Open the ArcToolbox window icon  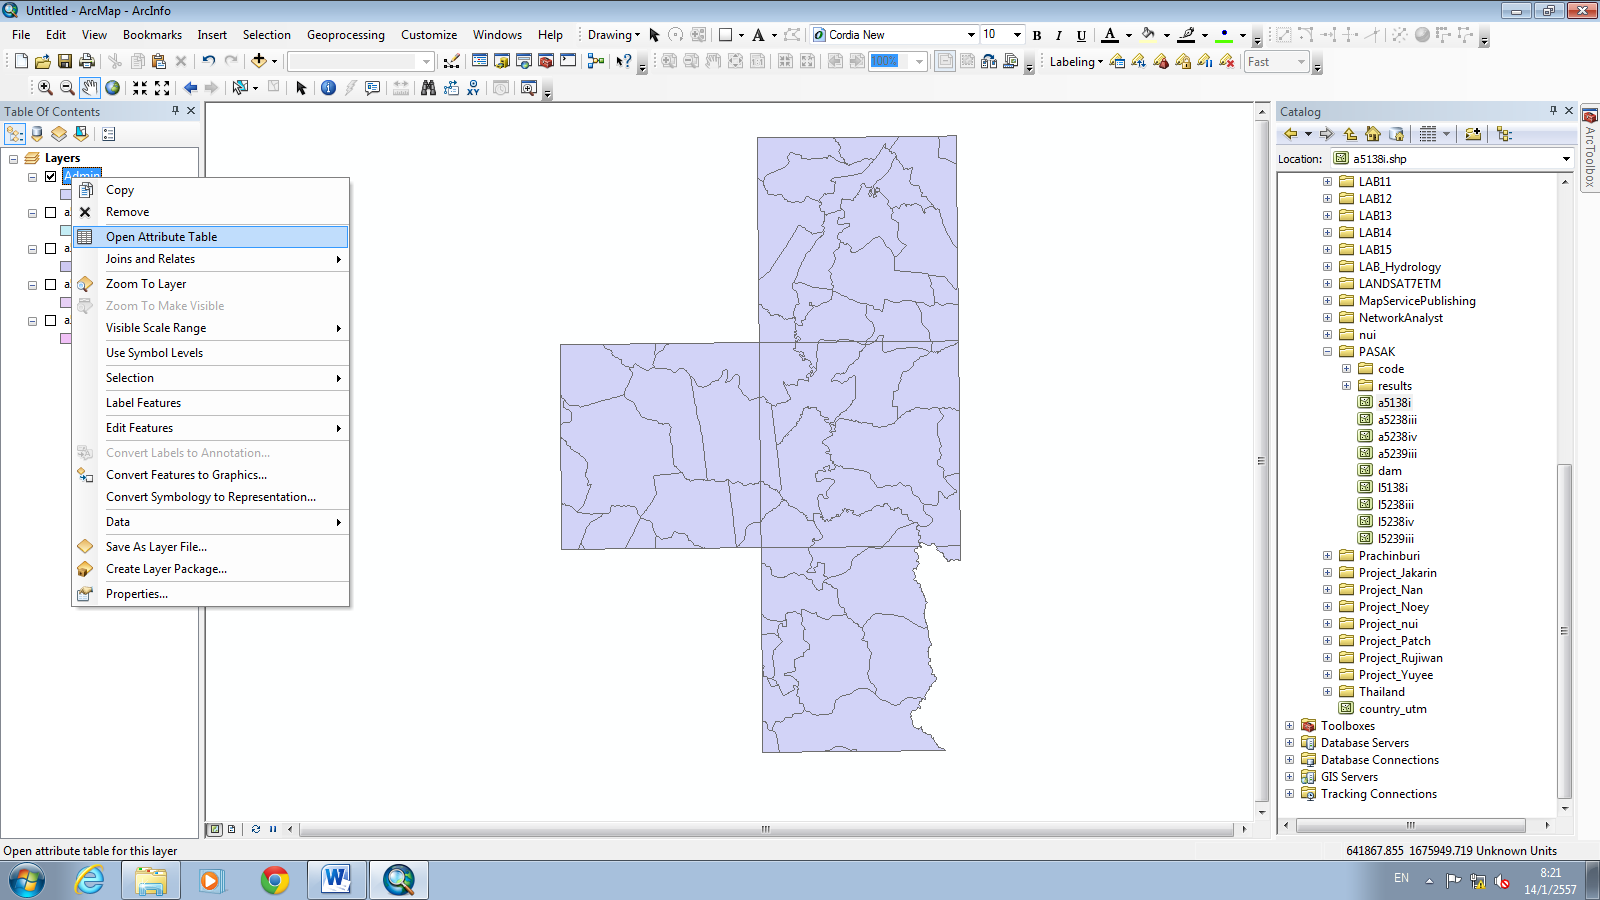(x=546, y=62)
